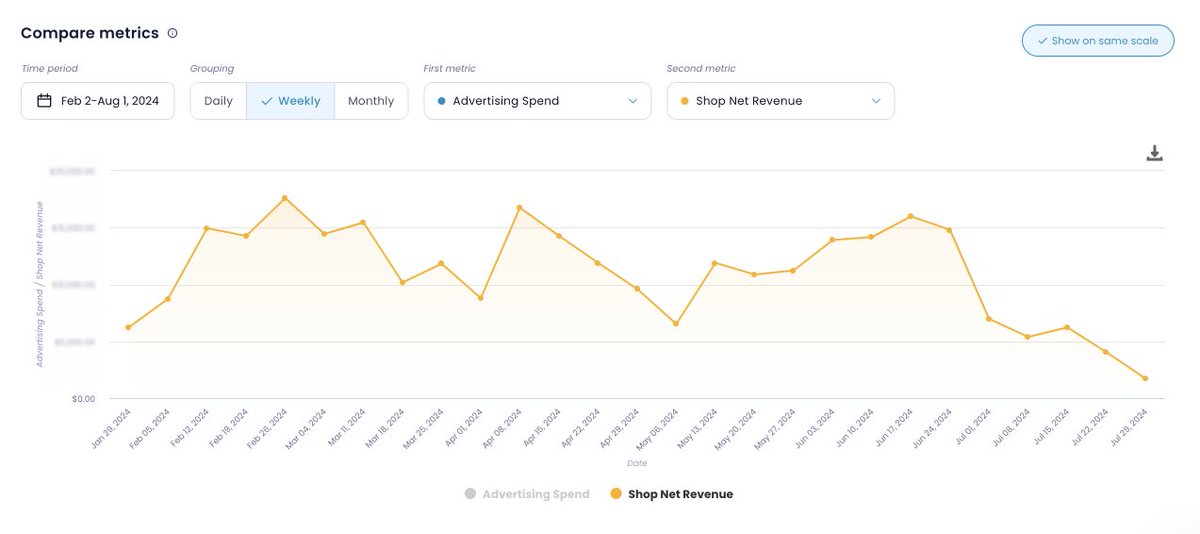This screenshot has height=534, width=1200.
Task: Click the Jul 29, 2024 last data point
Action: [x=1145, y=378]
